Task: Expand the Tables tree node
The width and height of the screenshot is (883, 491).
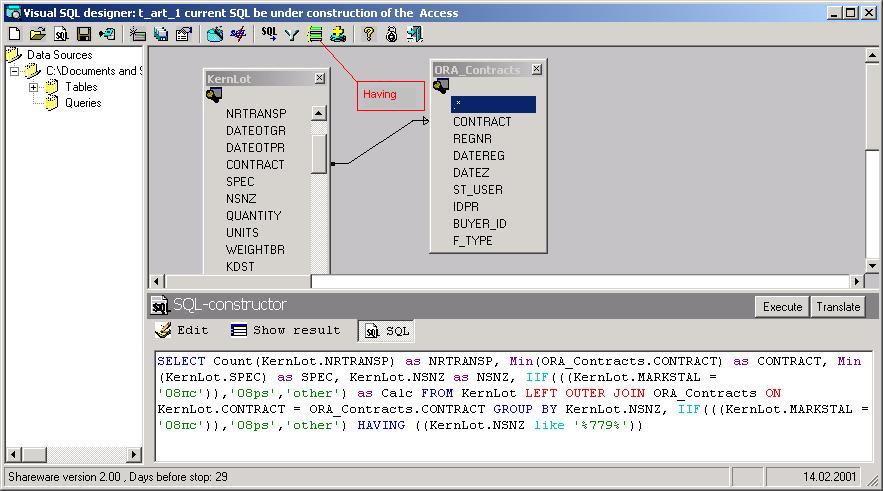Action: coord(33,87)
